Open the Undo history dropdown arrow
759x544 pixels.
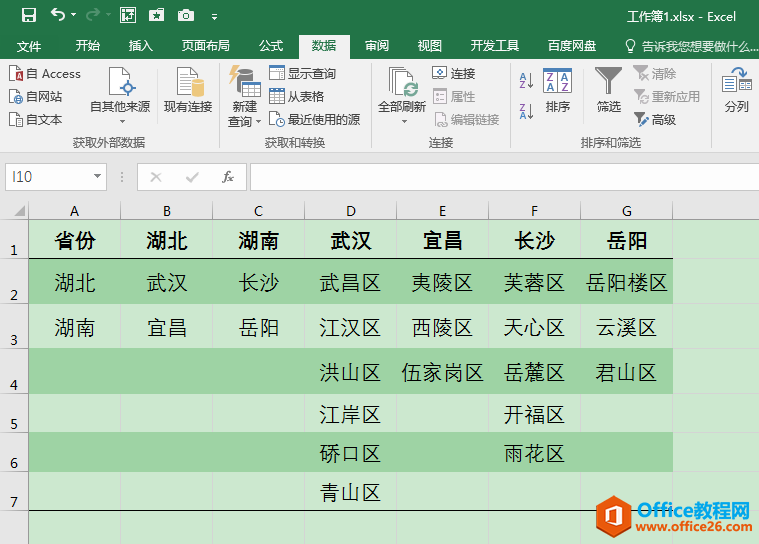tap(74, 15)
